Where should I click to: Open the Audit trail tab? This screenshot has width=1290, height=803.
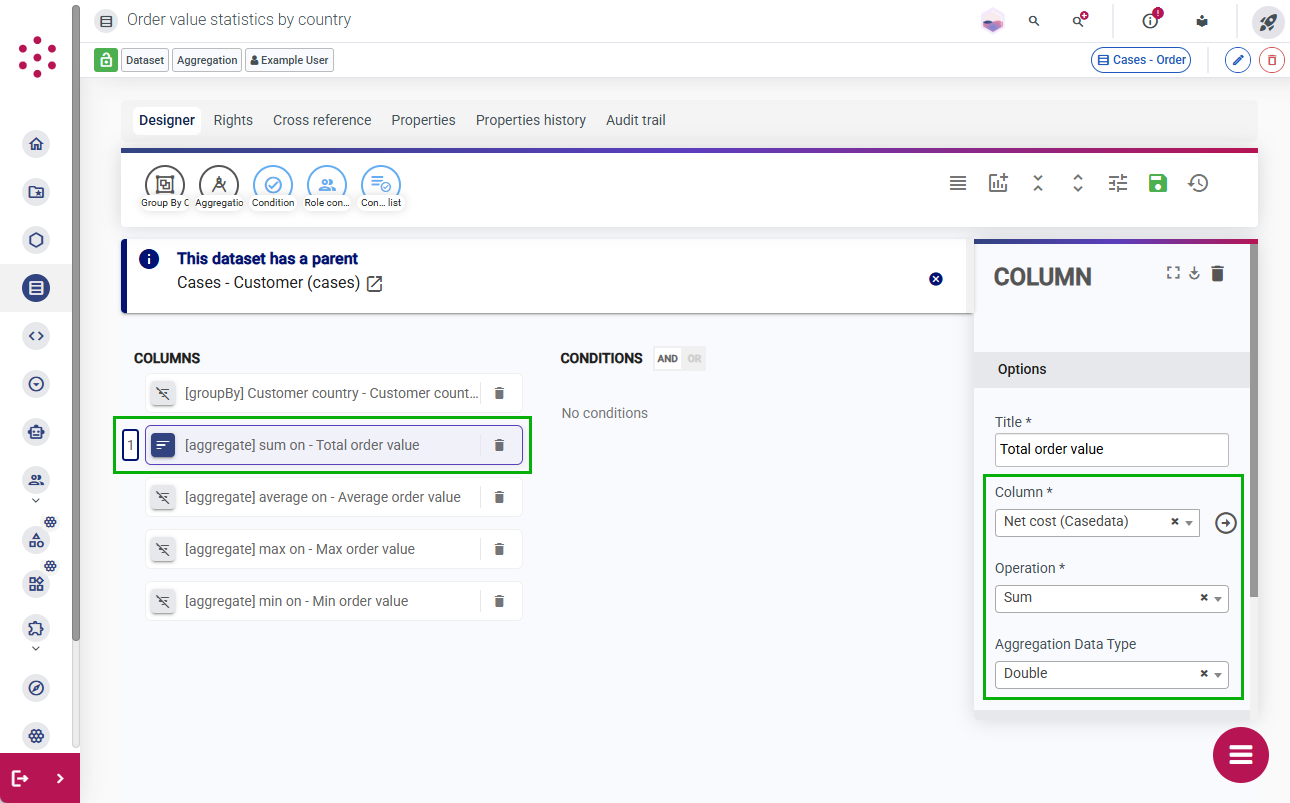636,120
